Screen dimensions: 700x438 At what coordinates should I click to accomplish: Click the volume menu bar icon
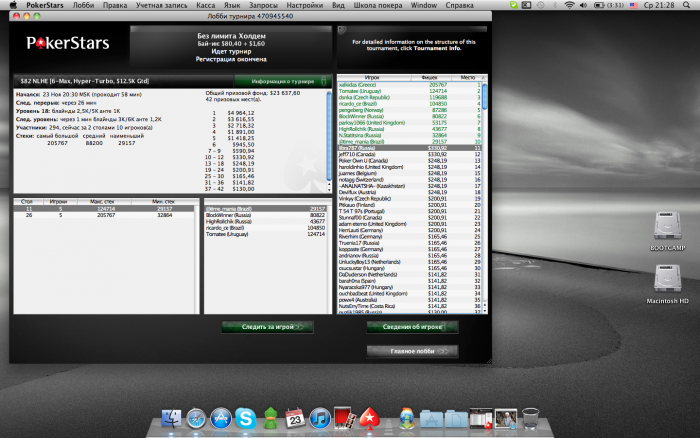(583, 5)
